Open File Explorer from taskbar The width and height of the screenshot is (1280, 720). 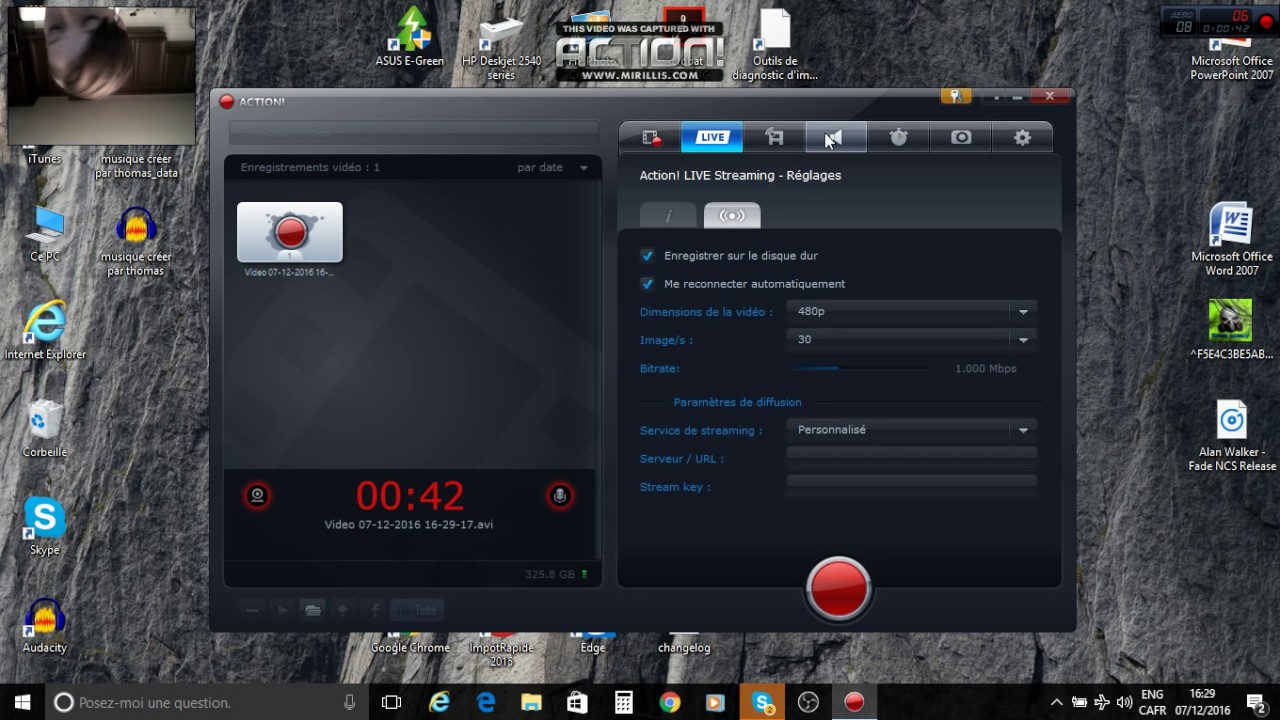pyautogui.click(x=531, y=703)
